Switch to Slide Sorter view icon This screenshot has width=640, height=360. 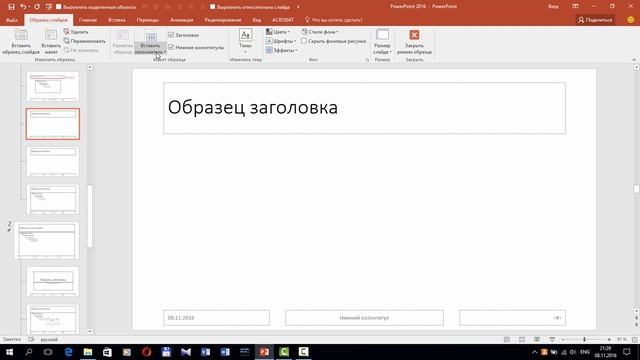pyautogui.click(x=522, y=340)
